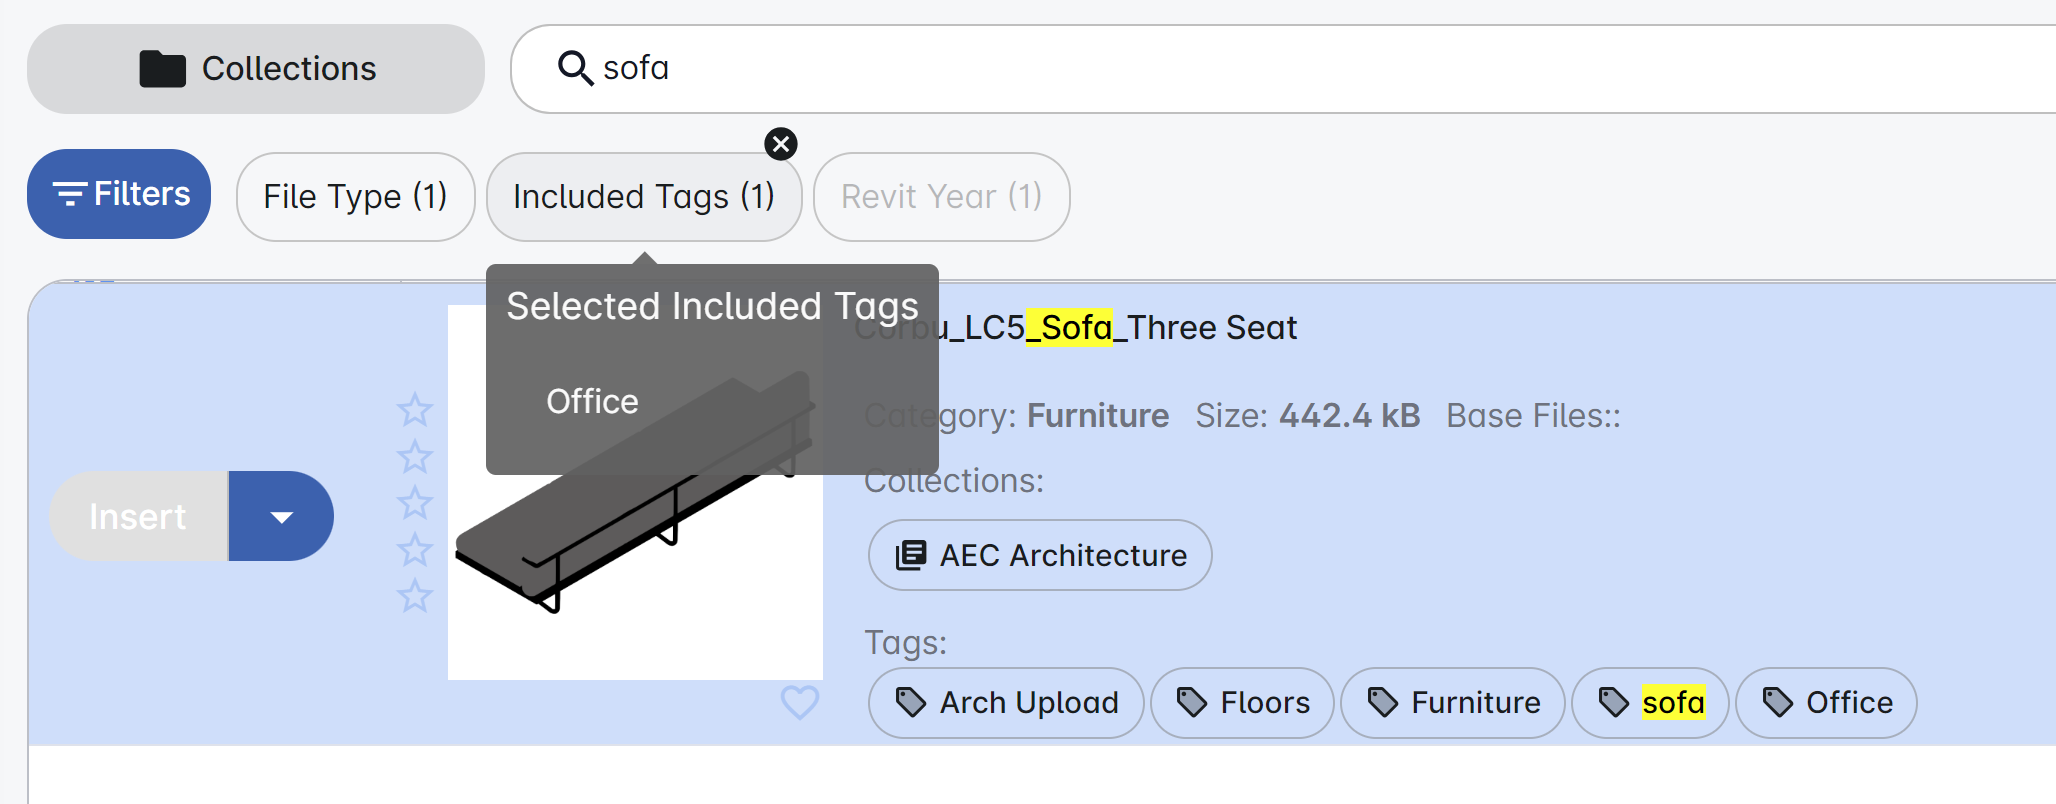Open the AEC Architecture collection chip
This screenshot has width=2056, height=804.
point(1040,555)
